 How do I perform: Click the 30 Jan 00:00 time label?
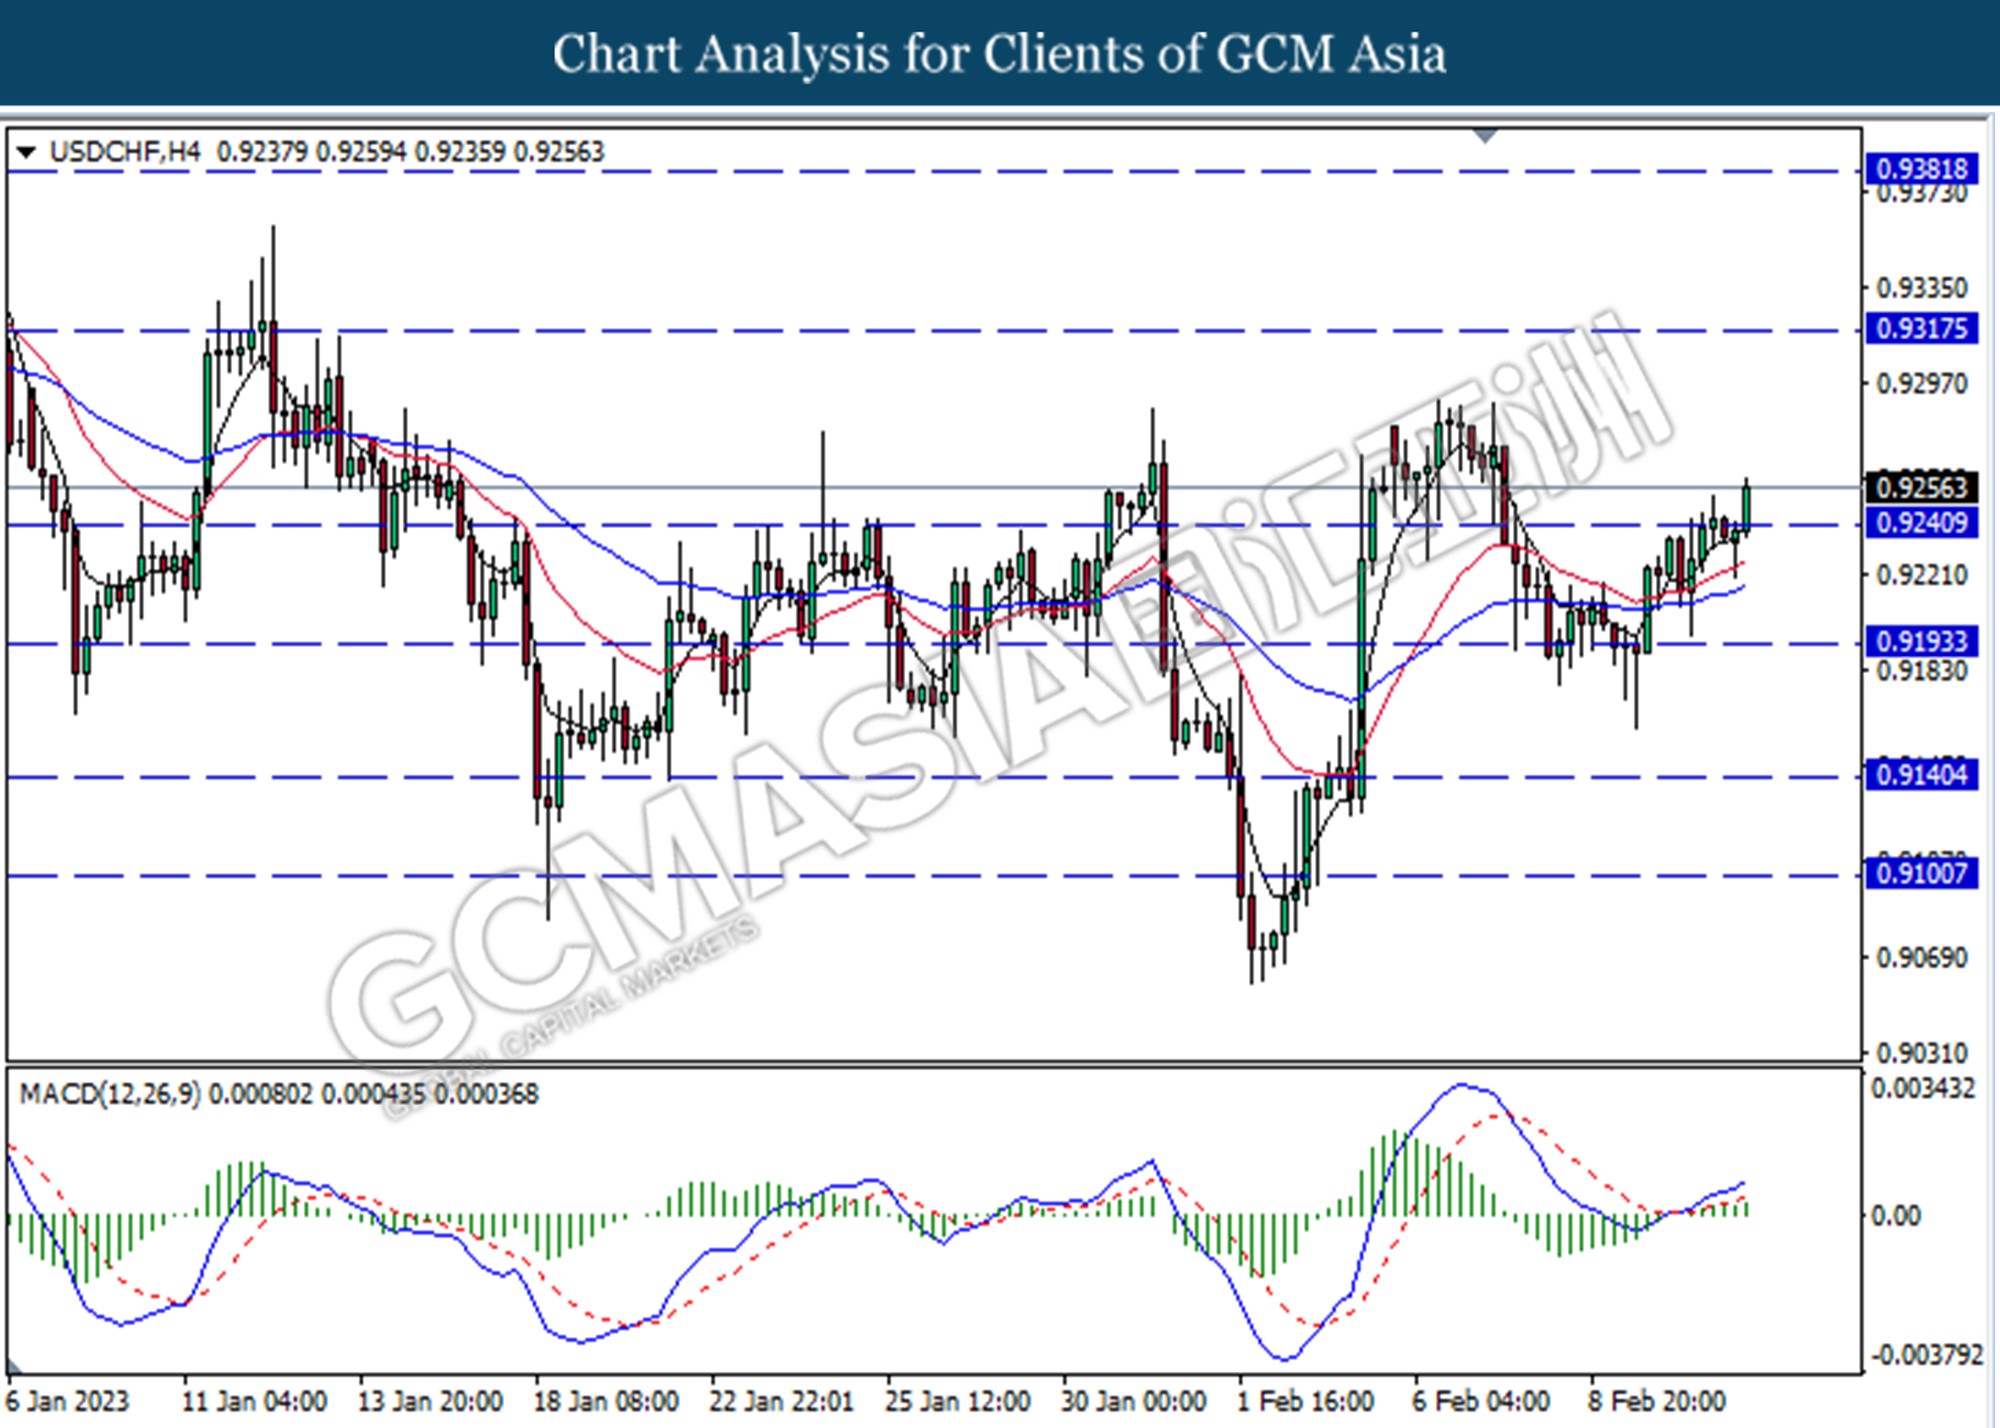click(1133, 1401)
